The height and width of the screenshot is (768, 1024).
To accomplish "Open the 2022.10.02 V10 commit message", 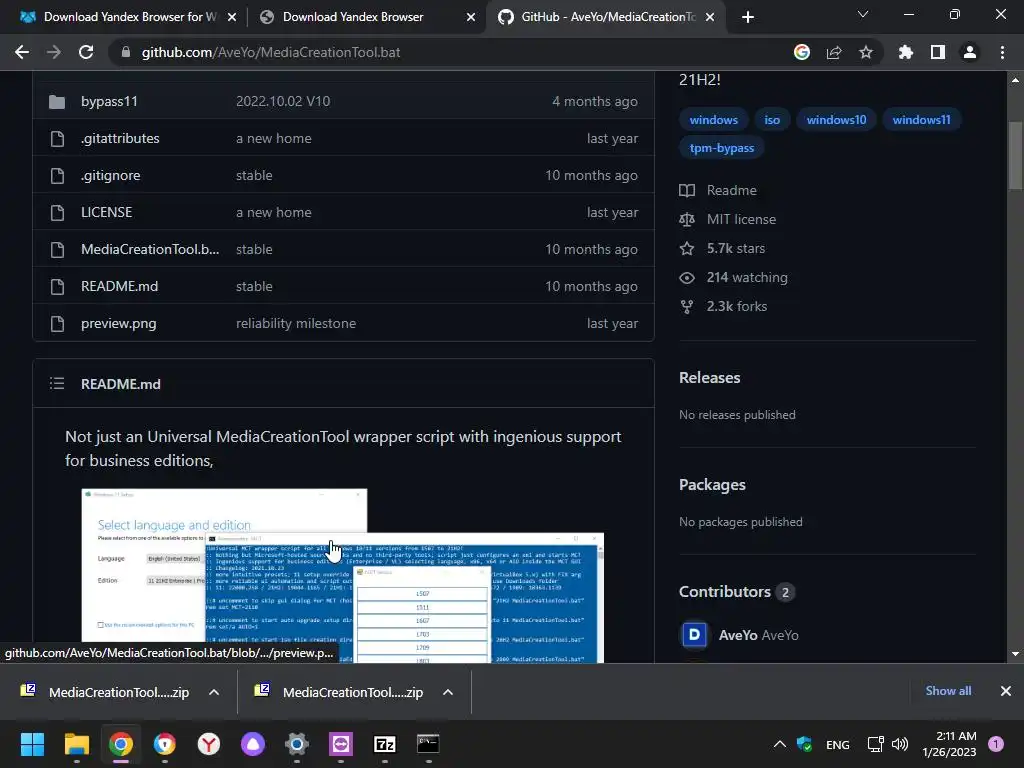I will [x=283, y=101].
